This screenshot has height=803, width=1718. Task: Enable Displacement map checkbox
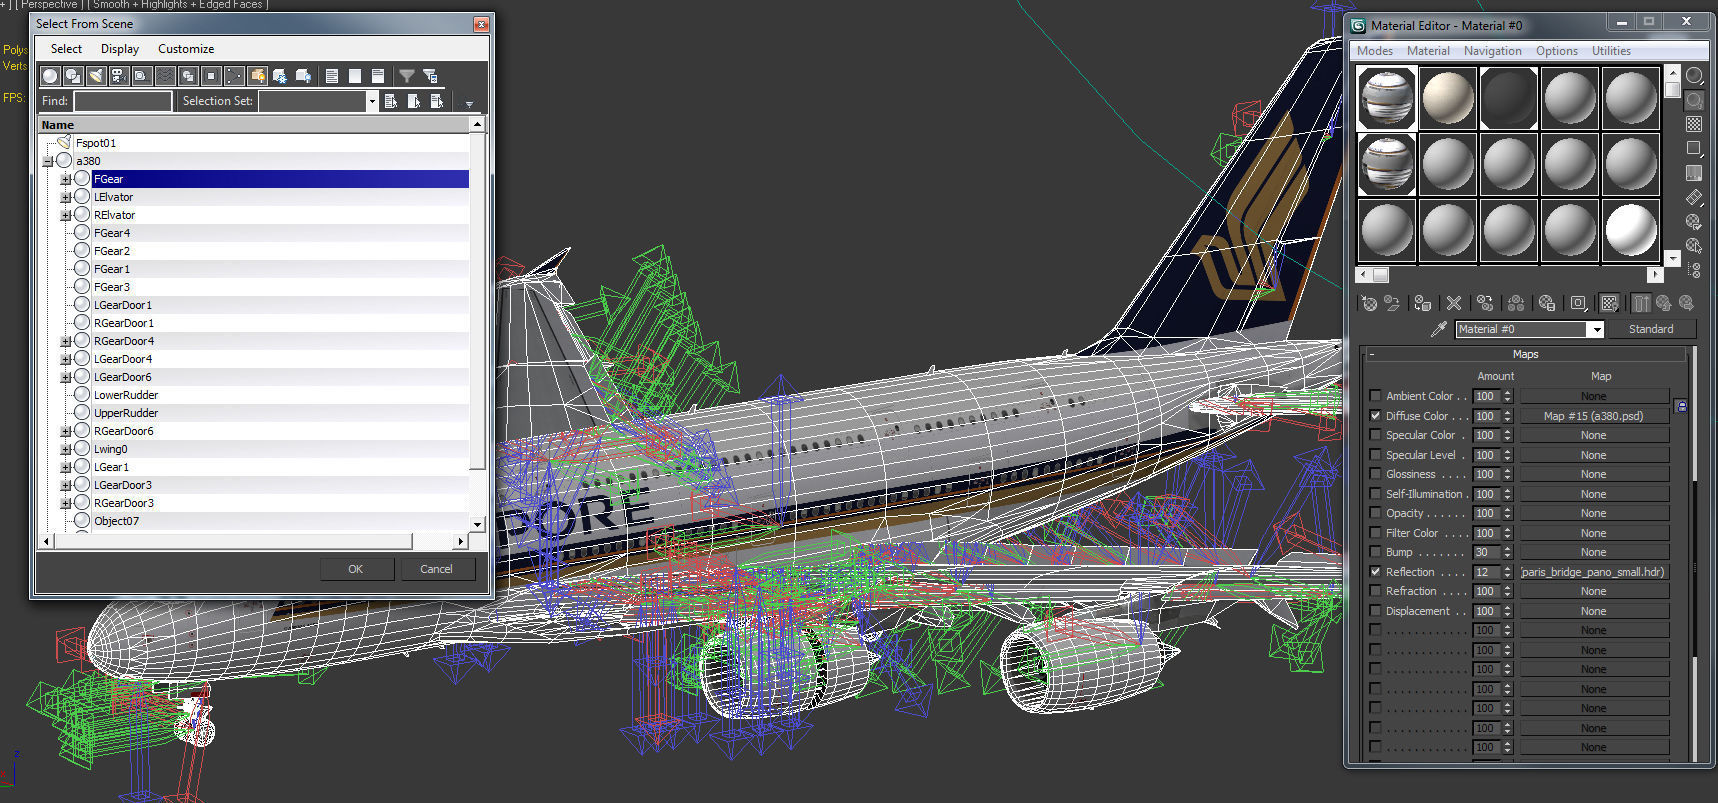(x=1375, y=610)
